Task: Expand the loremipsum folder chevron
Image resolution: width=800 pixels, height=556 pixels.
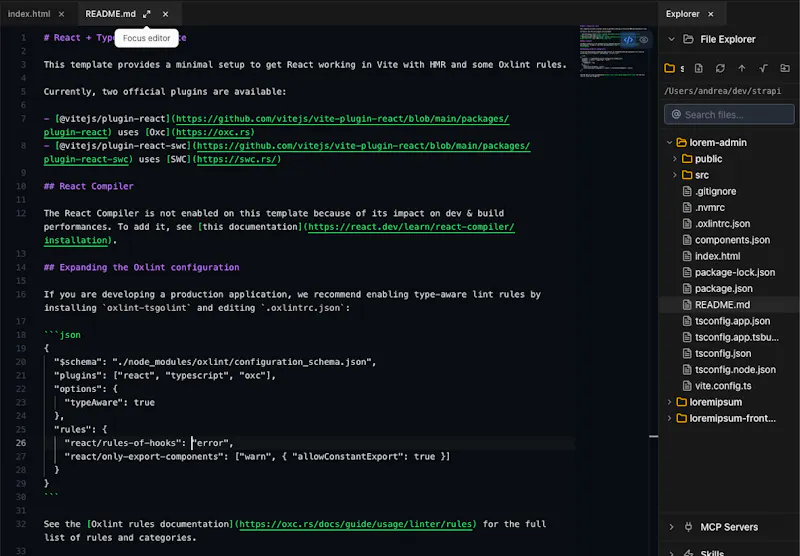Action: pos(669,402)
